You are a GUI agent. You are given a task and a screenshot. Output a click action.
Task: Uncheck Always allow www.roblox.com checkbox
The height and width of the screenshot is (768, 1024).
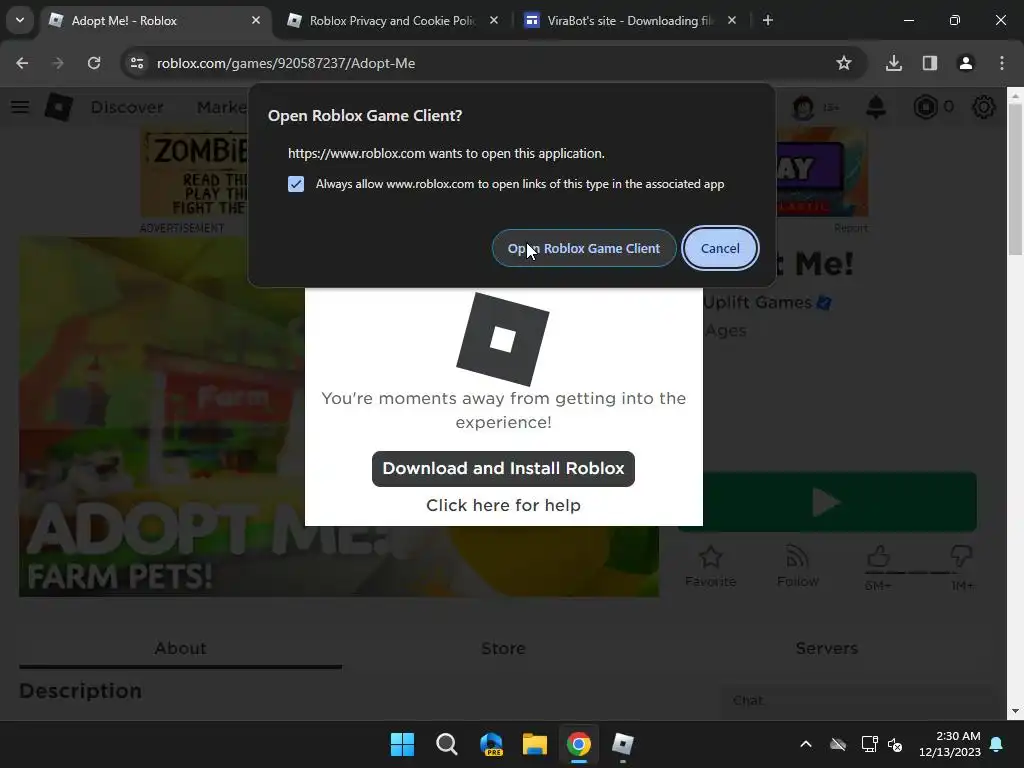coord(296,184)
